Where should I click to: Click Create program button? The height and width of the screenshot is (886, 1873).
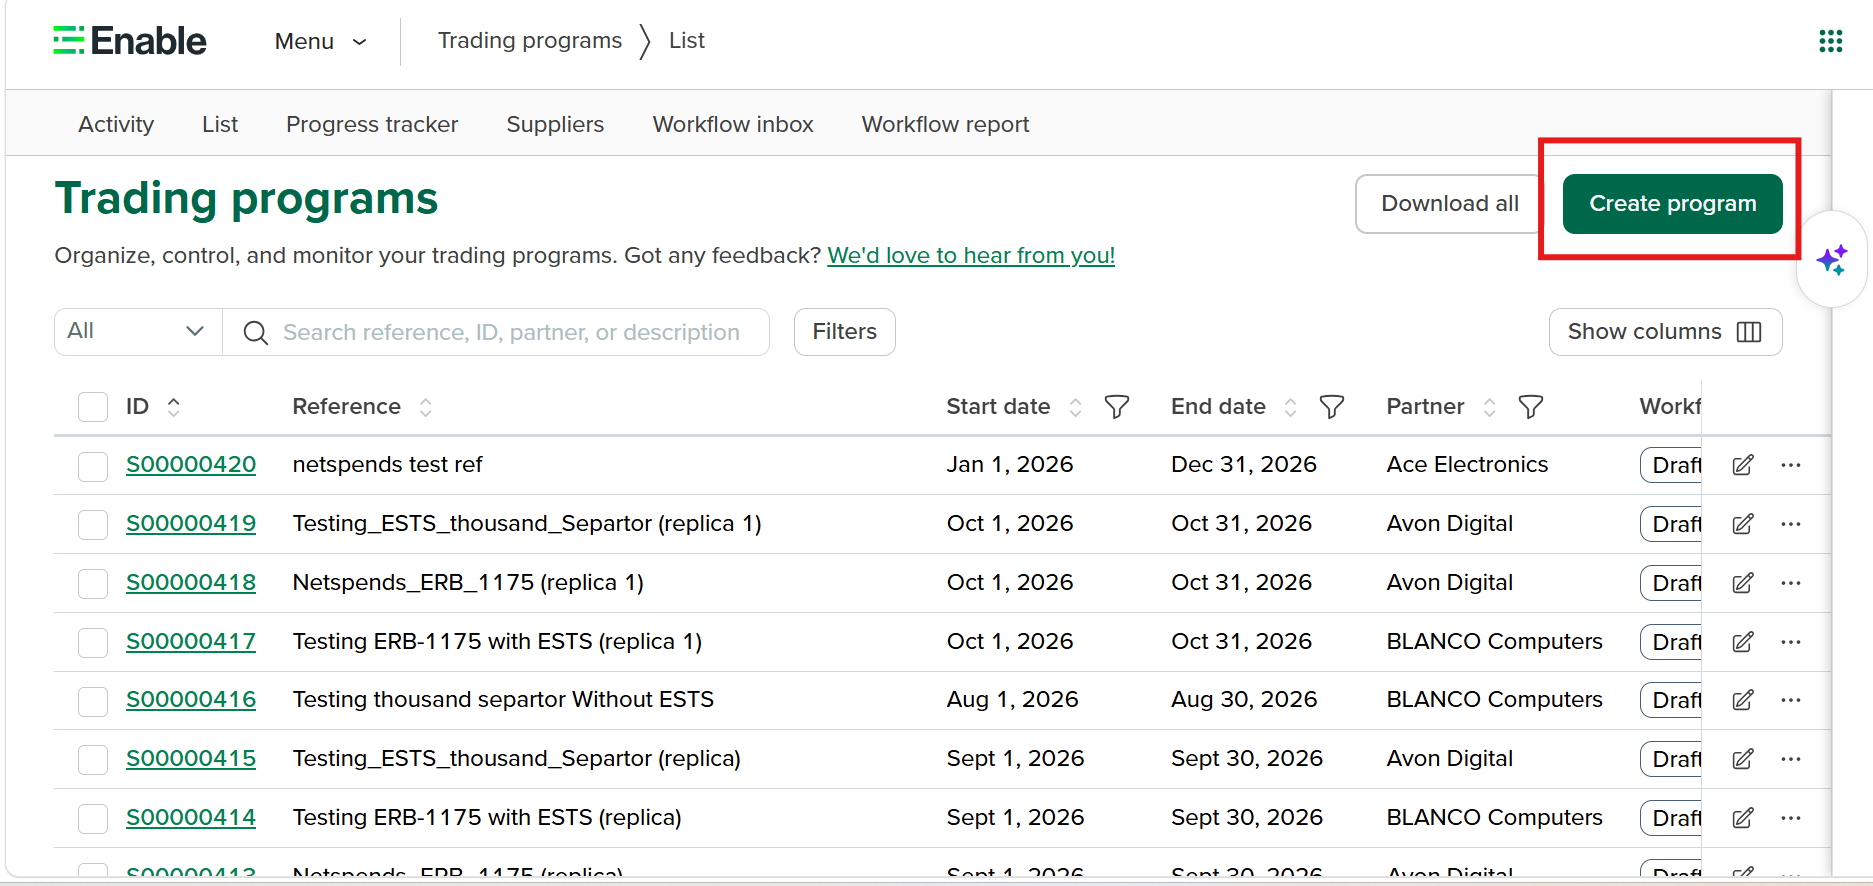pyautogui.click(x=1672, y=204)
